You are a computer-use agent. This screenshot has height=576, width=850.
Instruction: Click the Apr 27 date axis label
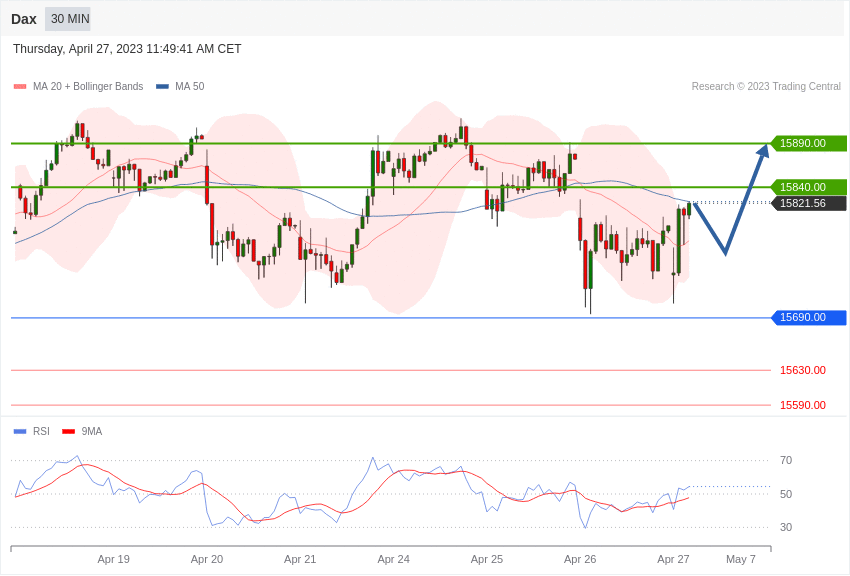673,559
